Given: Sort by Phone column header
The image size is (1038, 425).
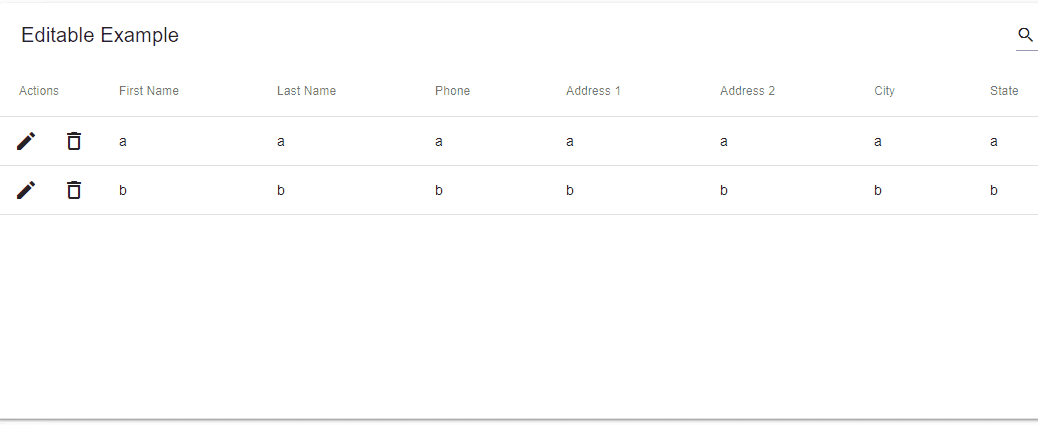Looking at the screenshot, I should coord(452,91).
